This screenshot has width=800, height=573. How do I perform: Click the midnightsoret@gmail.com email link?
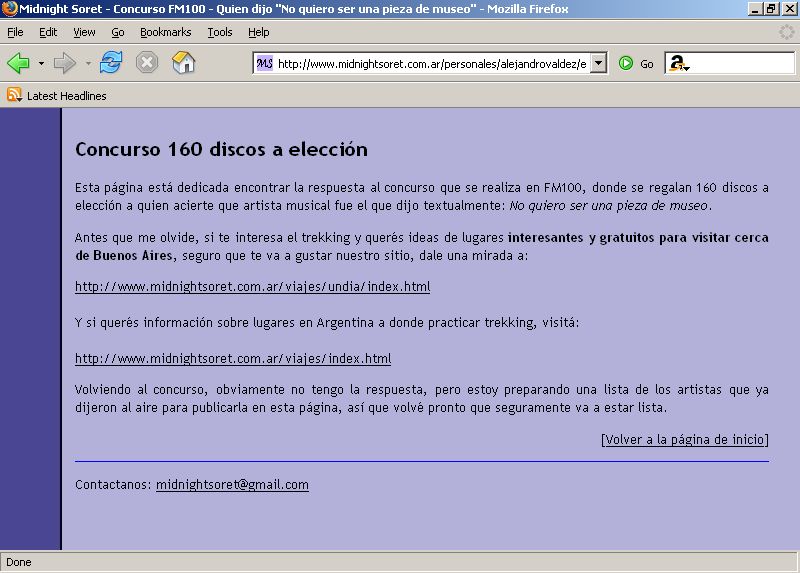pos(232,484)
